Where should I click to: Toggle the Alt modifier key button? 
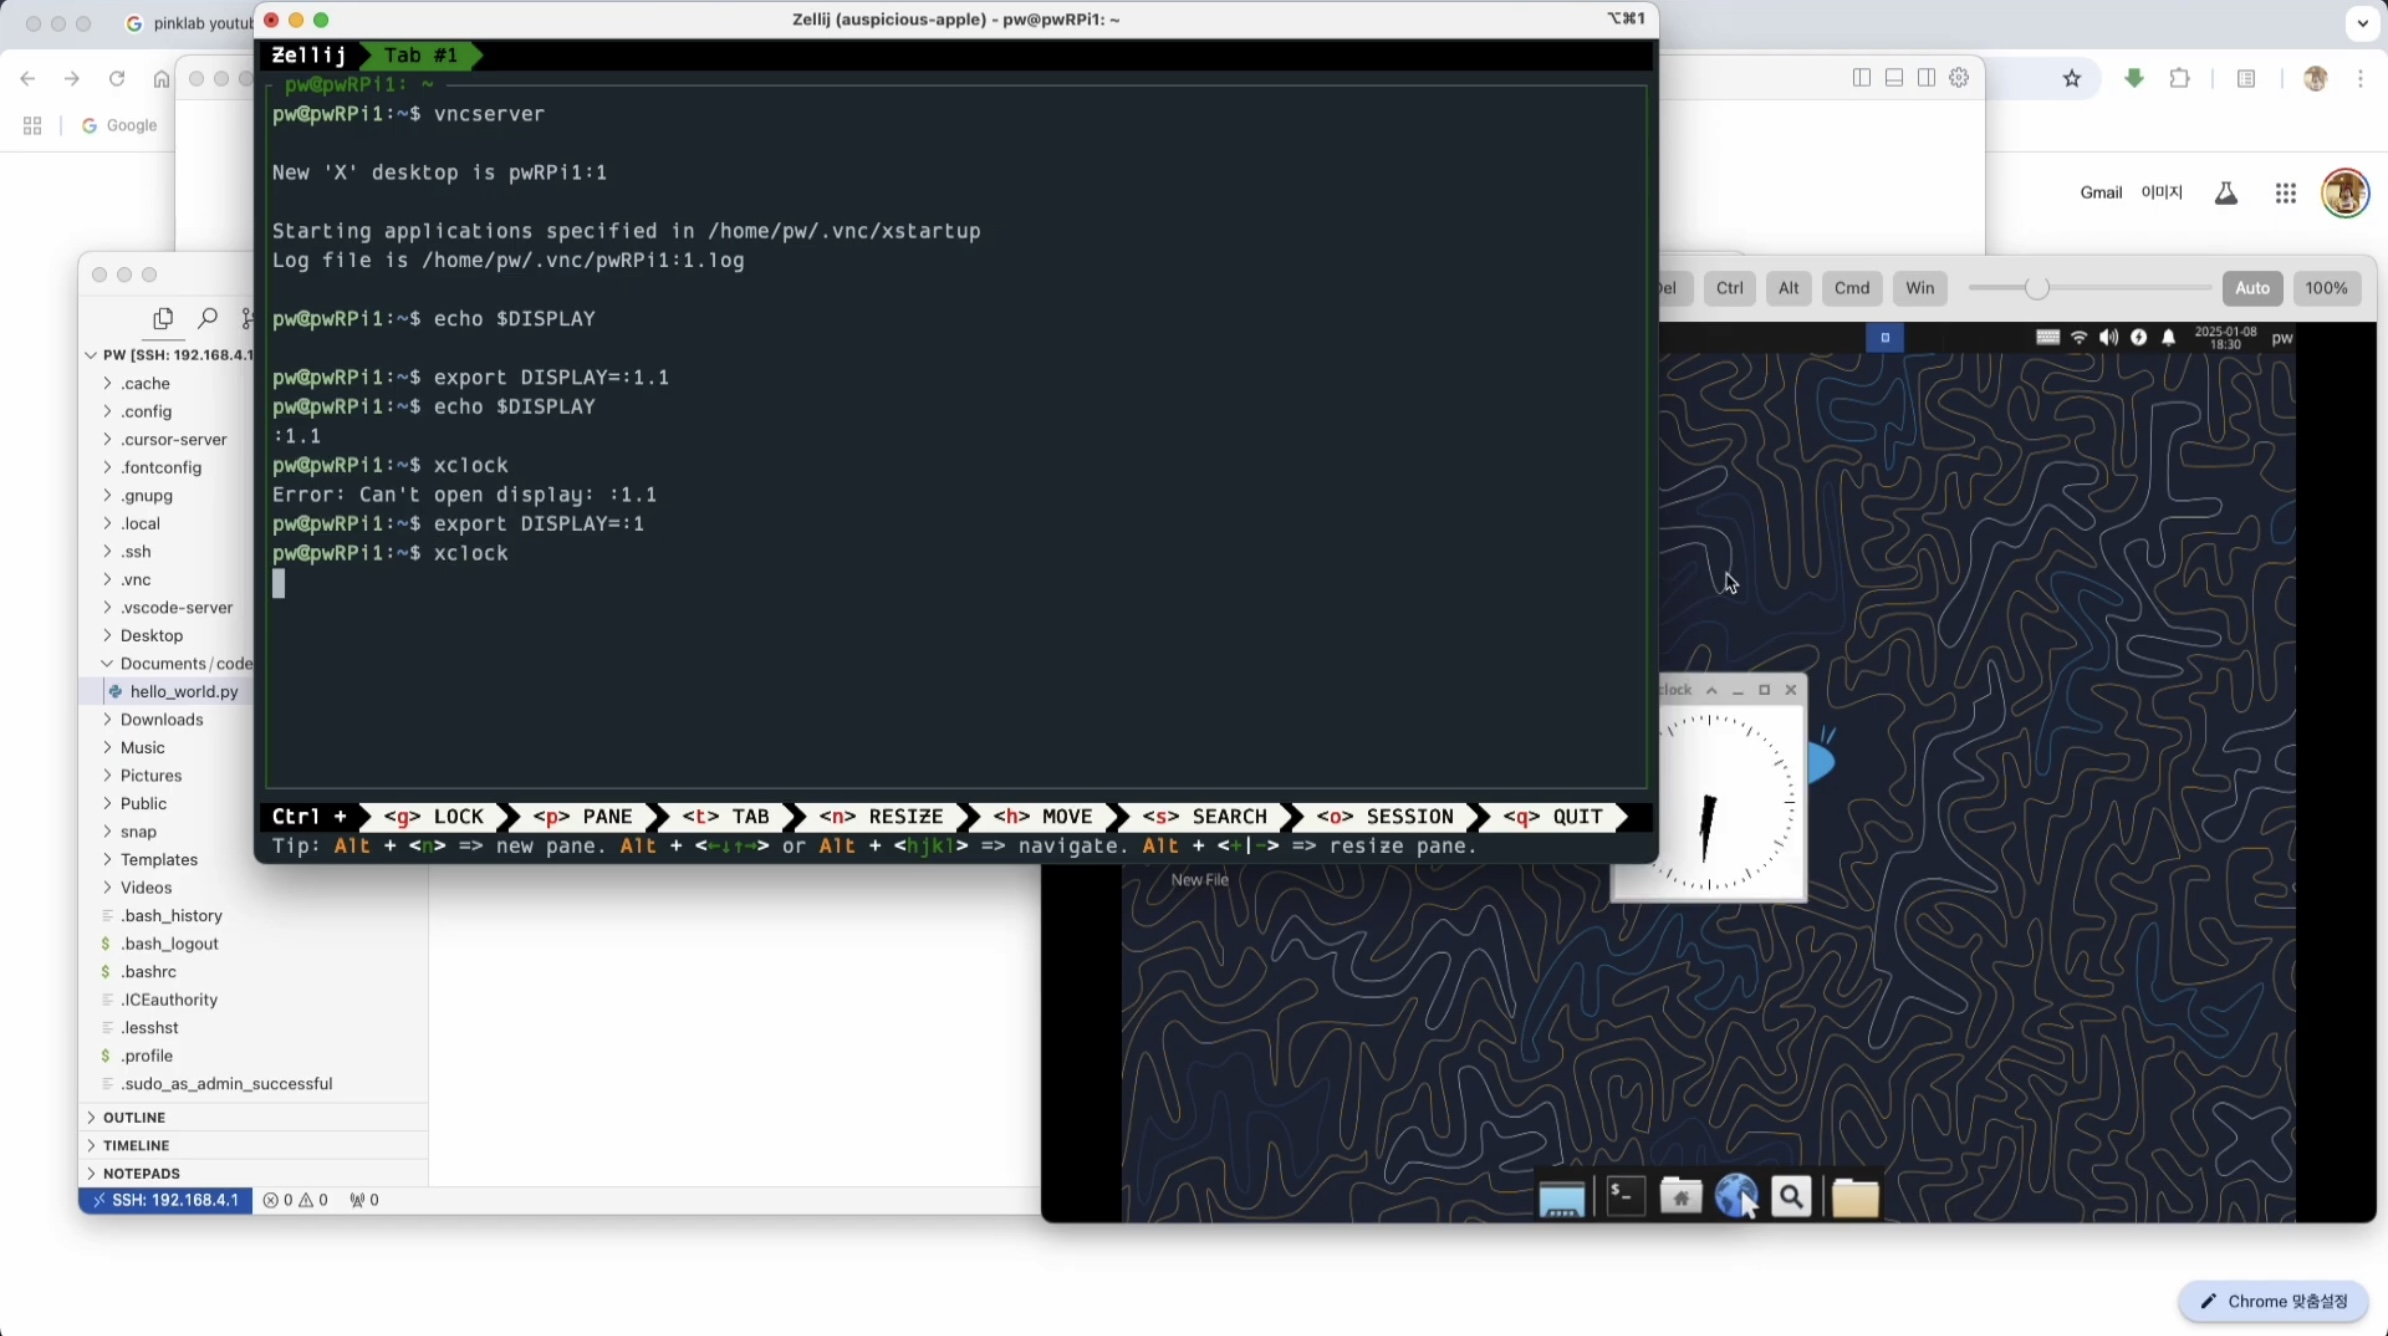click(1788, 288)
